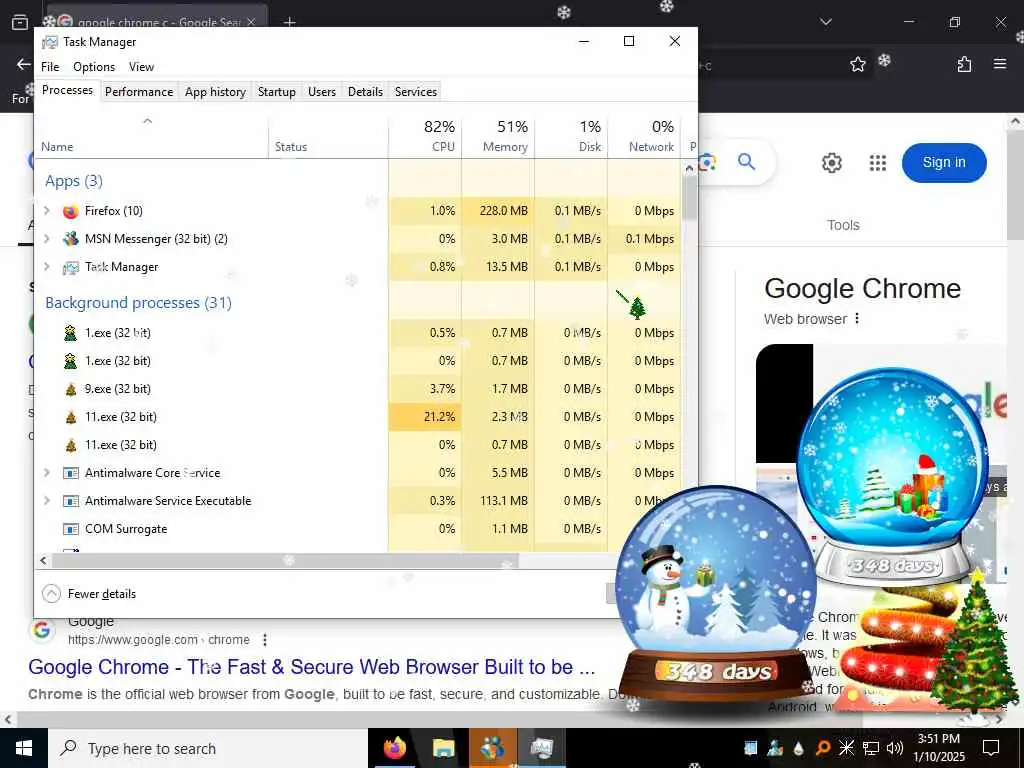Switch to the Startup tab

277,92
